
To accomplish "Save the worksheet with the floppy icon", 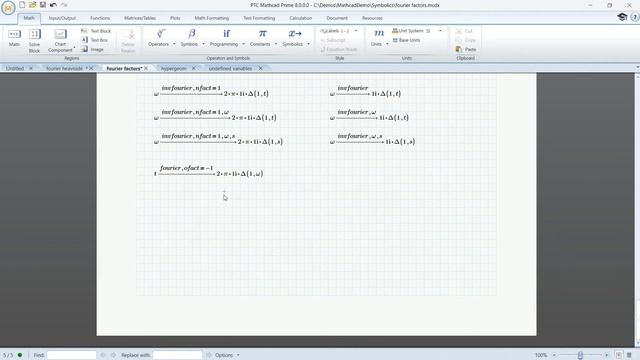I will 43,5.
